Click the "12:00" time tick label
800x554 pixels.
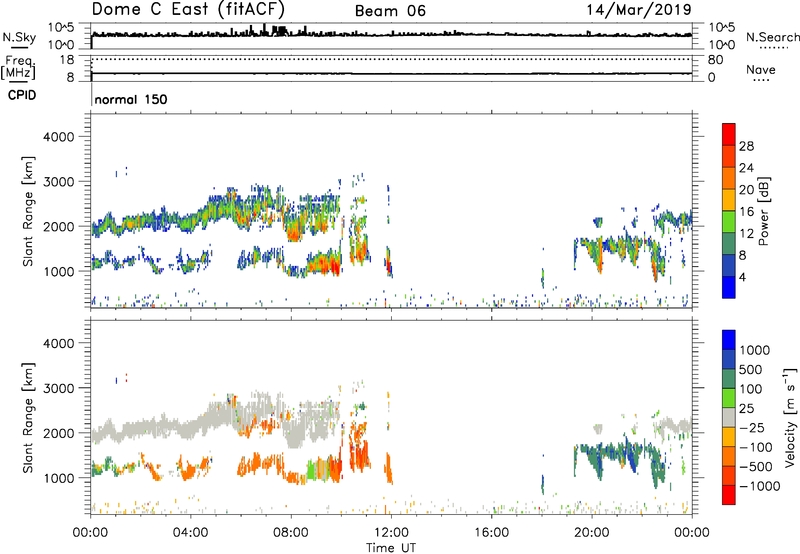pos(391,533)
